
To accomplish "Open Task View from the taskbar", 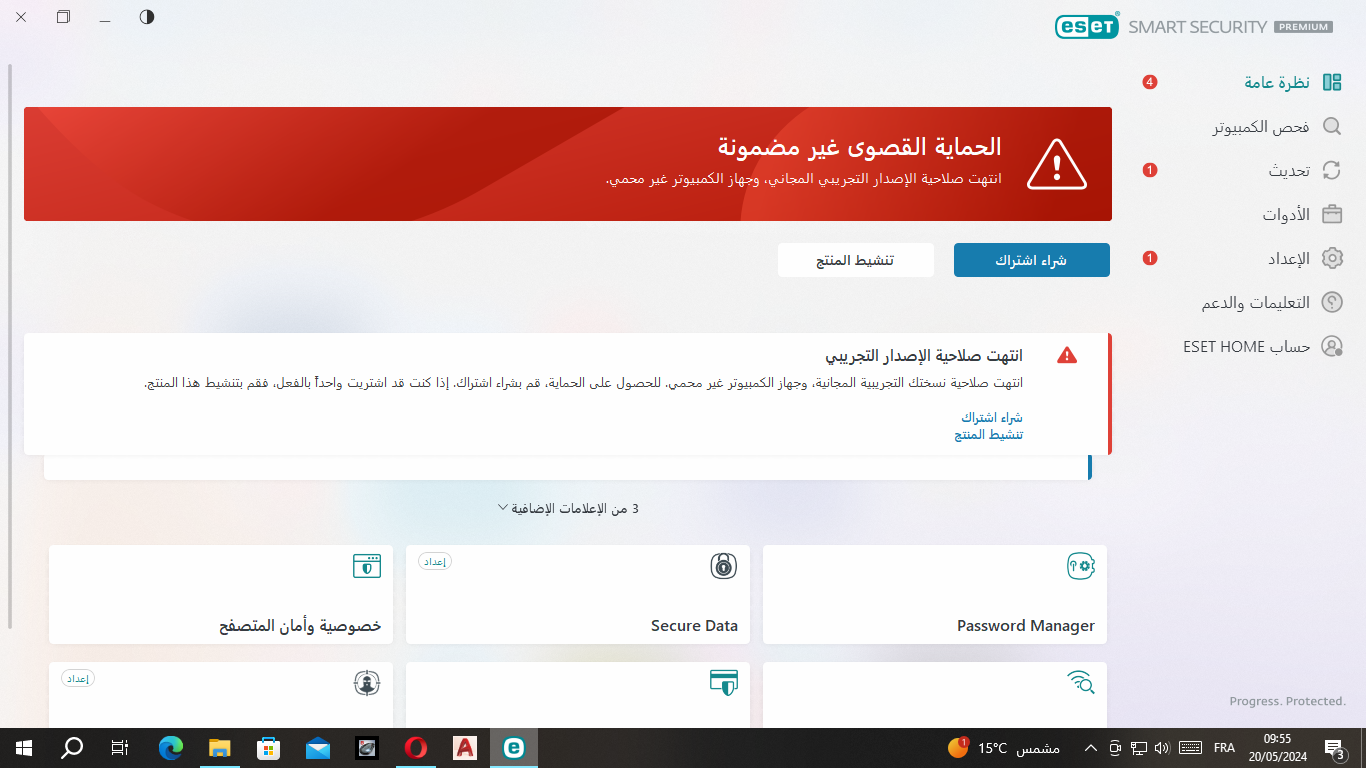I will (120, 747).
